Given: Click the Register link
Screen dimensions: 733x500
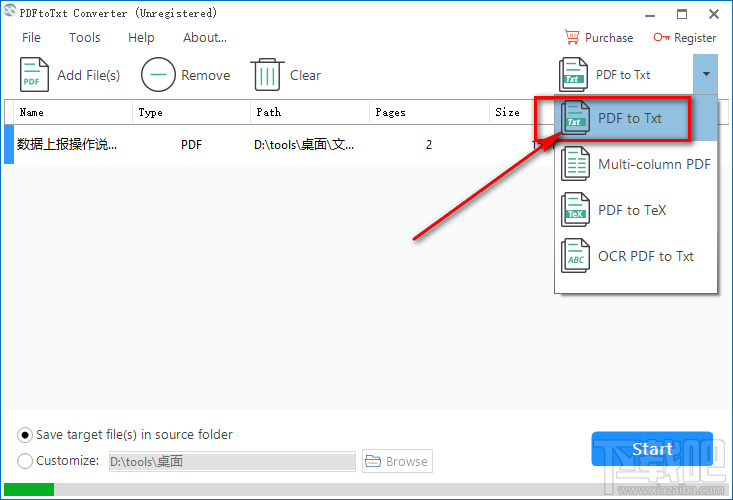Looking at the screenshot, I should (x=695, y=38).
